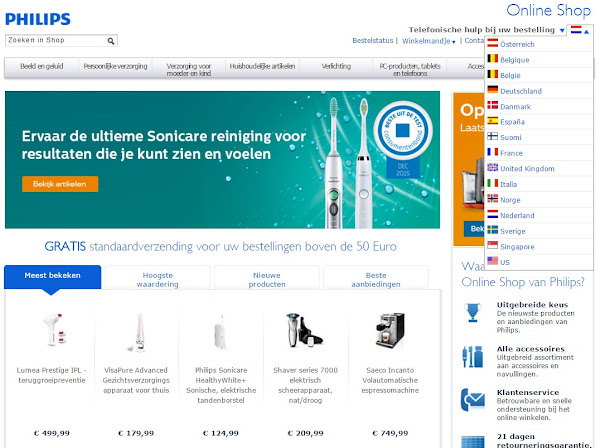Click the Nederland flag in the list
Viewport: 600px width, 448px height.
[492, 215]
